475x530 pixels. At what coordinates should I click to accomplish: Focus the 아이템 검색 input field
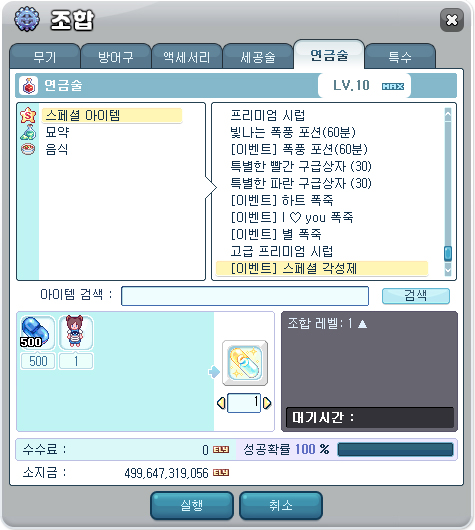[245, 296]
